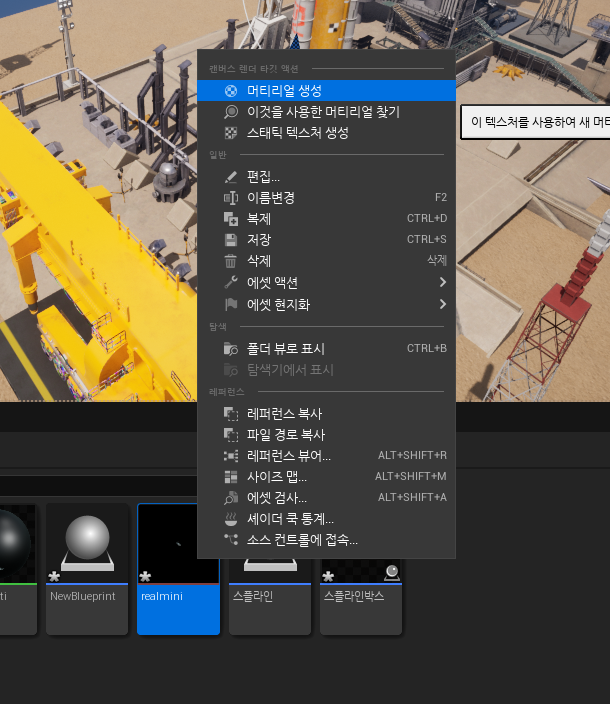
Task: Click the grid icon beside 사이즈 맵
Action: (231, 477)
